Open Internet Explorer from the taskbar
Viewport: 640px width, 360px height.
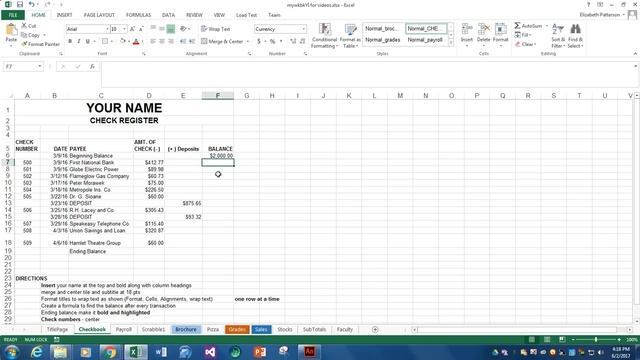37,352
